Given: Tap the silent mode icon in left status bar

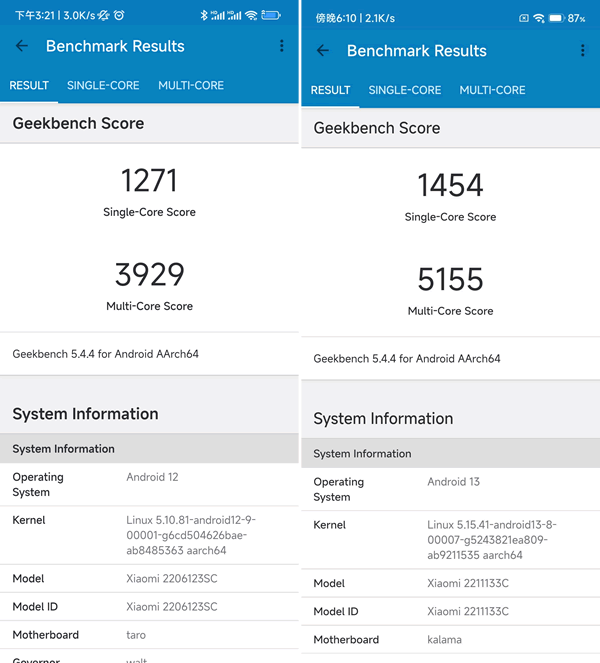Looking at the screenshot, I should [105, 15].
